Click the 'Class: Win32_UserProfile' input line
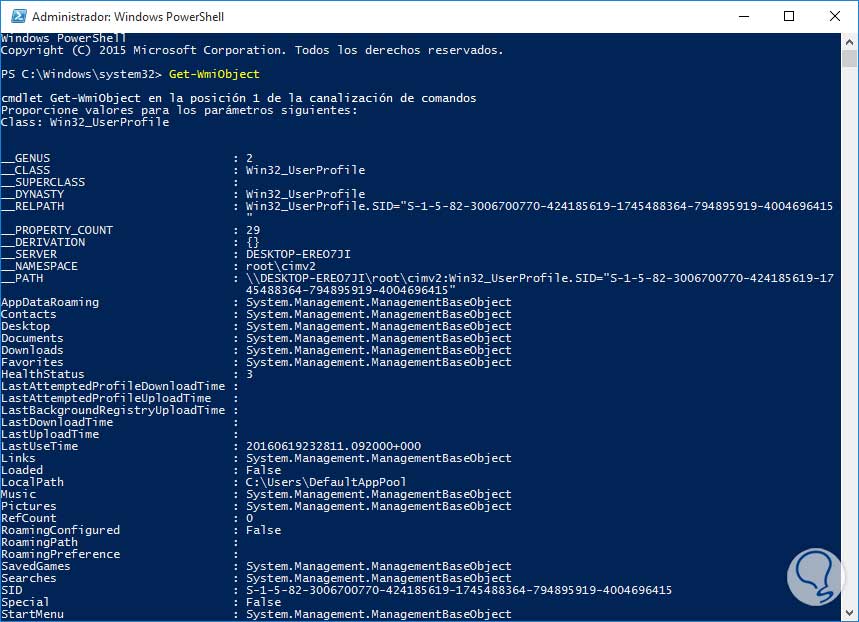This screenshot has width=859, height=622. (85, 122)
